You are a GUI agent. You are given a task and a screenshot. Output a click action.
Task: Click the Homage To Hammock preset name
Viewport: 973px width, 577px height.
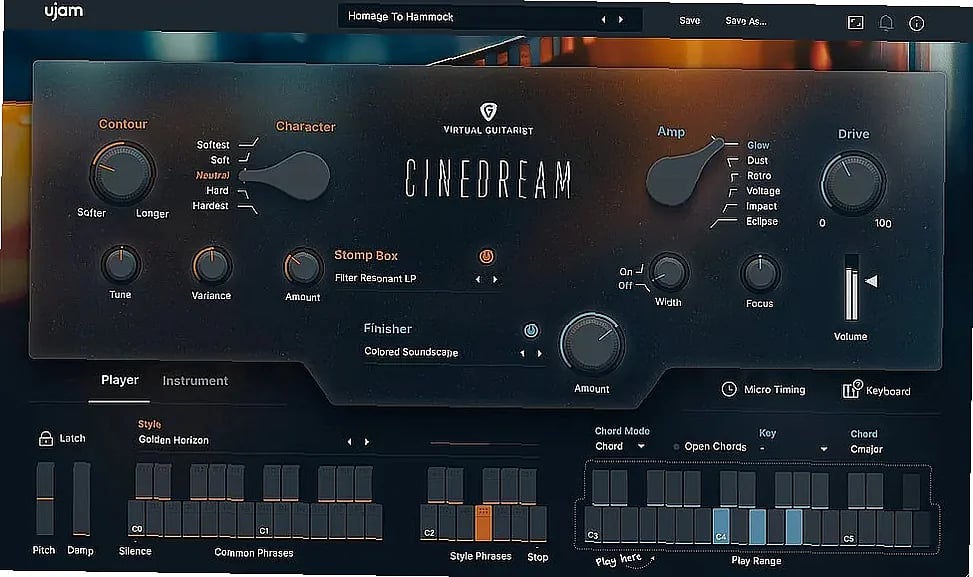coord(400,17)
